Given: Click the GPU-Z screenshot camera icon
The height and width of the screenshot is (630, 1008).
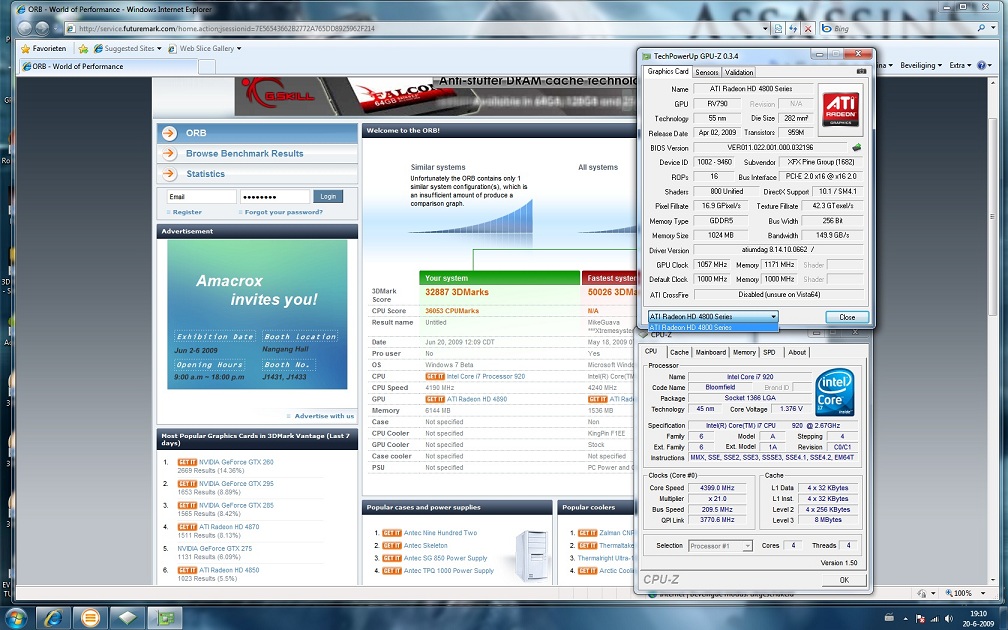Looking at the screenshot, I should click(x=861, y=71).
